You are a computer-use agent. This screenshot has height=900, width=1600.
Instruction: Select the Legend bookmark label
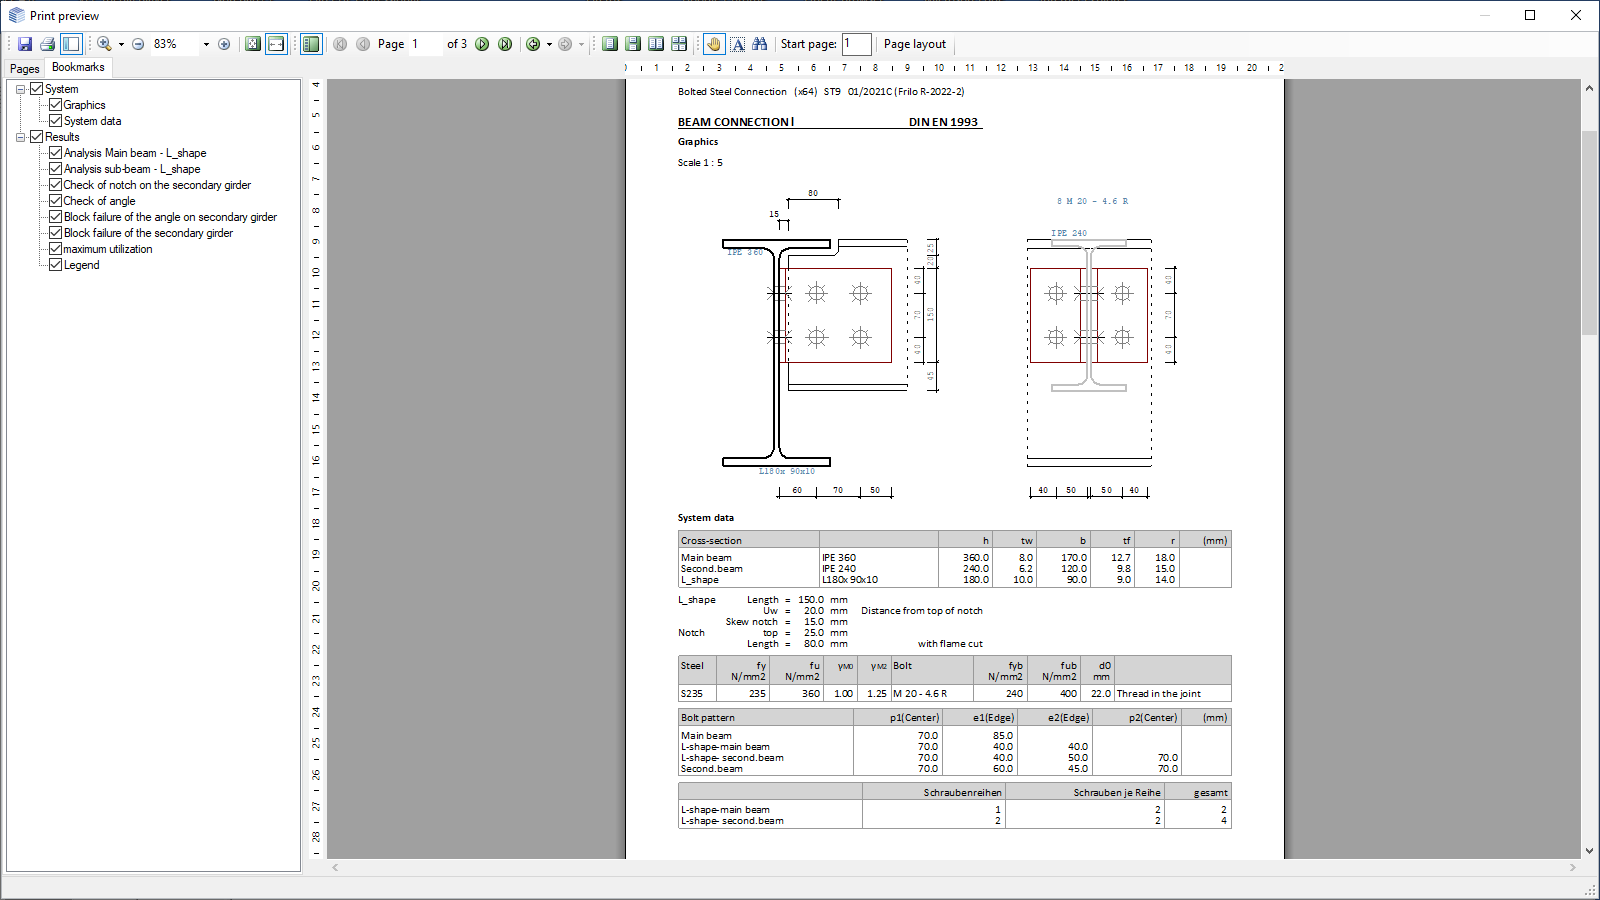[82, 265]
